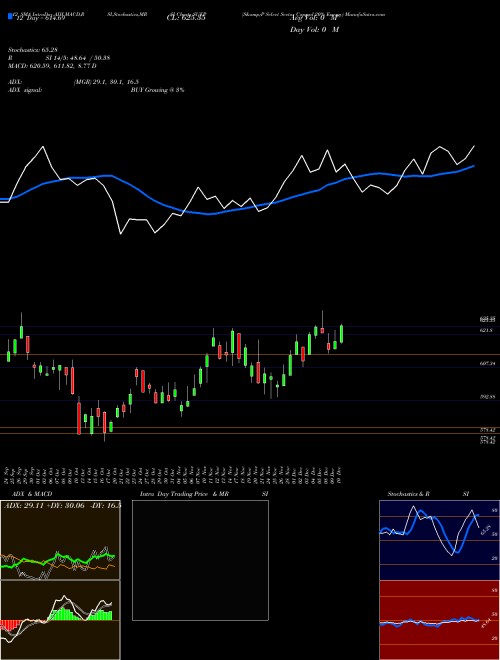
Task: Click the last green candlestick on chart
Action: click(x=341, y=333)
